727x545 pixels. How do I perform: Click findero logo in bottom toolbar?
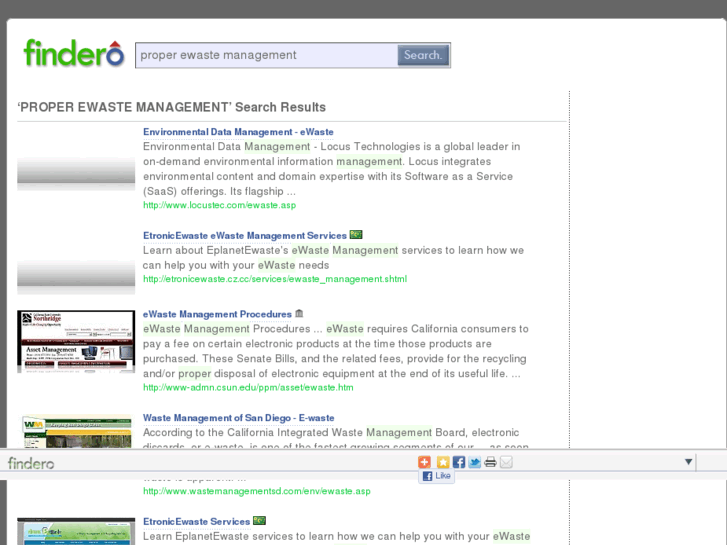tap(31, 463)
